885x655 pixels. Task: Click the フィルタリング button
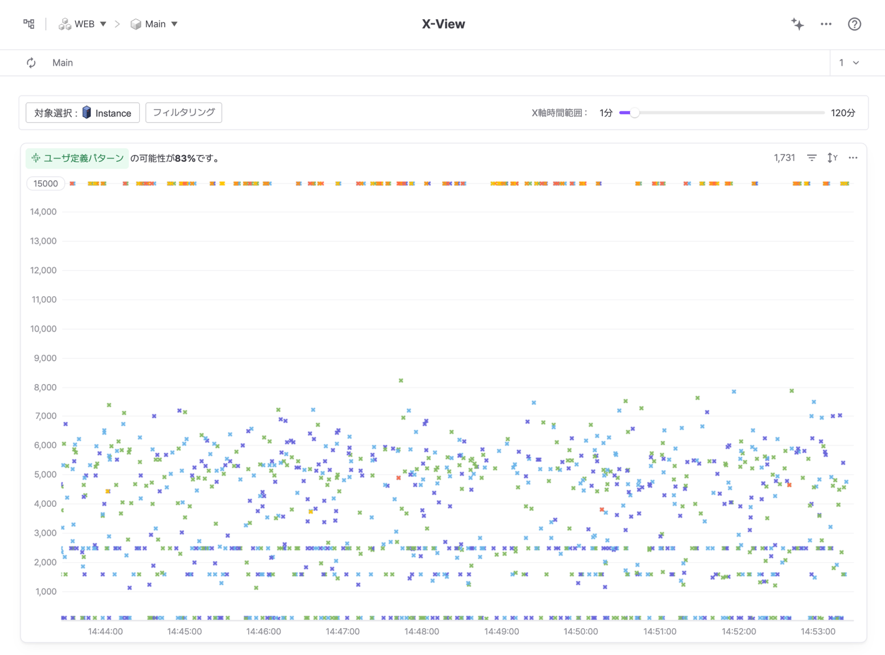(184, 113)
